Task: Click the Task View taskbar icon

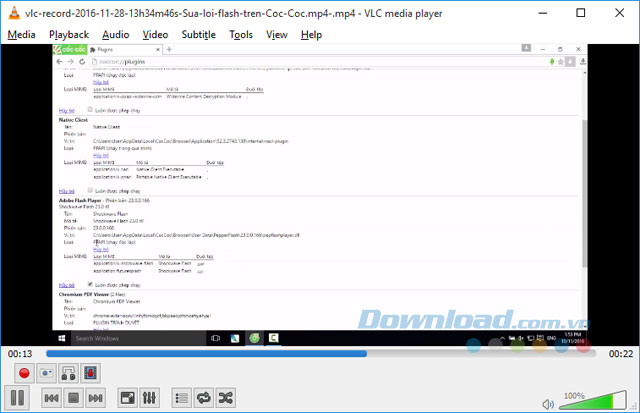Action: click(x=216, y=338)
